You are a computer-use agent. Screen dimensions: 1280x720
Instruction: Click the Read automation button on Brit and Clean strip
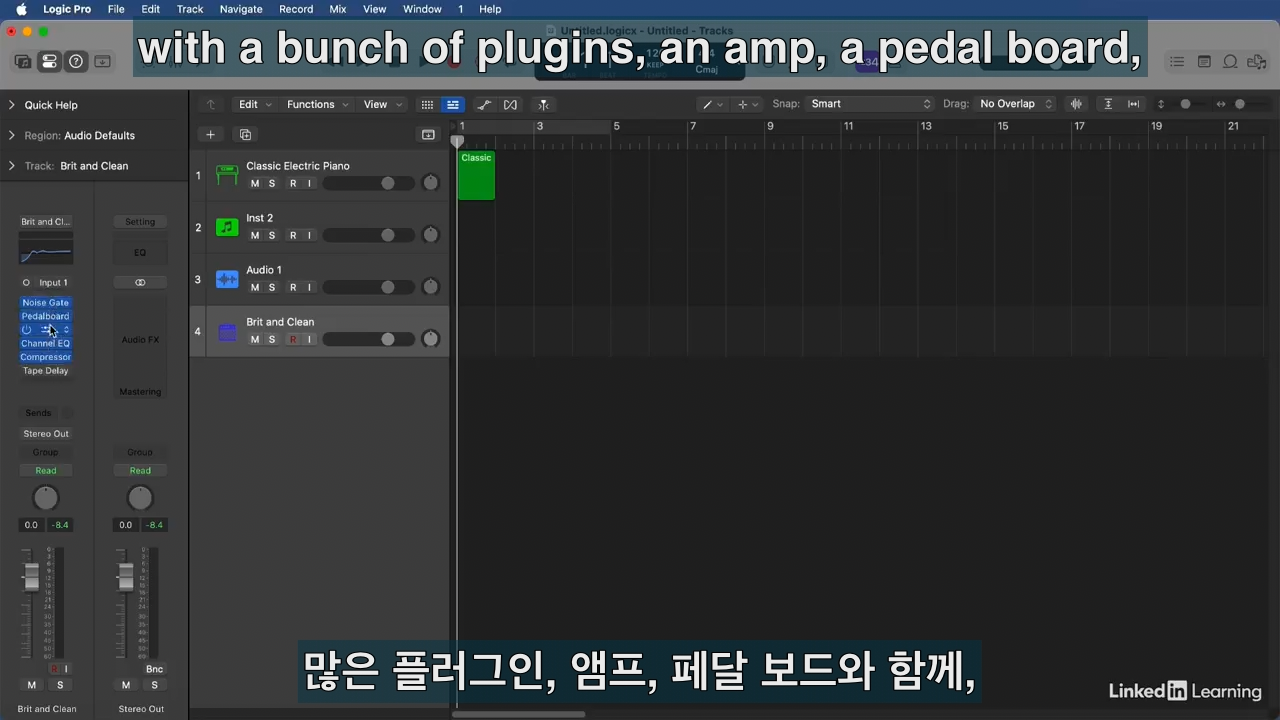(46, 471)
